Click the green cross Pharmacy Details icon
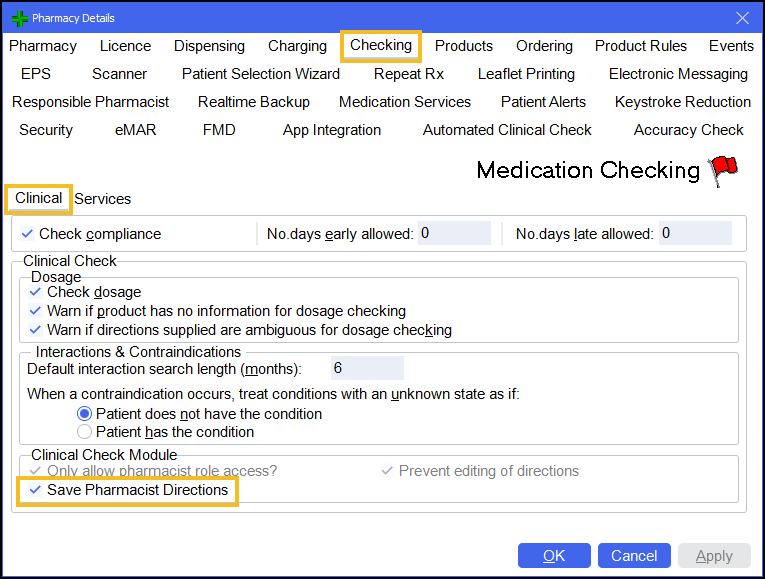The image size is (765, 579). (18, 18)
